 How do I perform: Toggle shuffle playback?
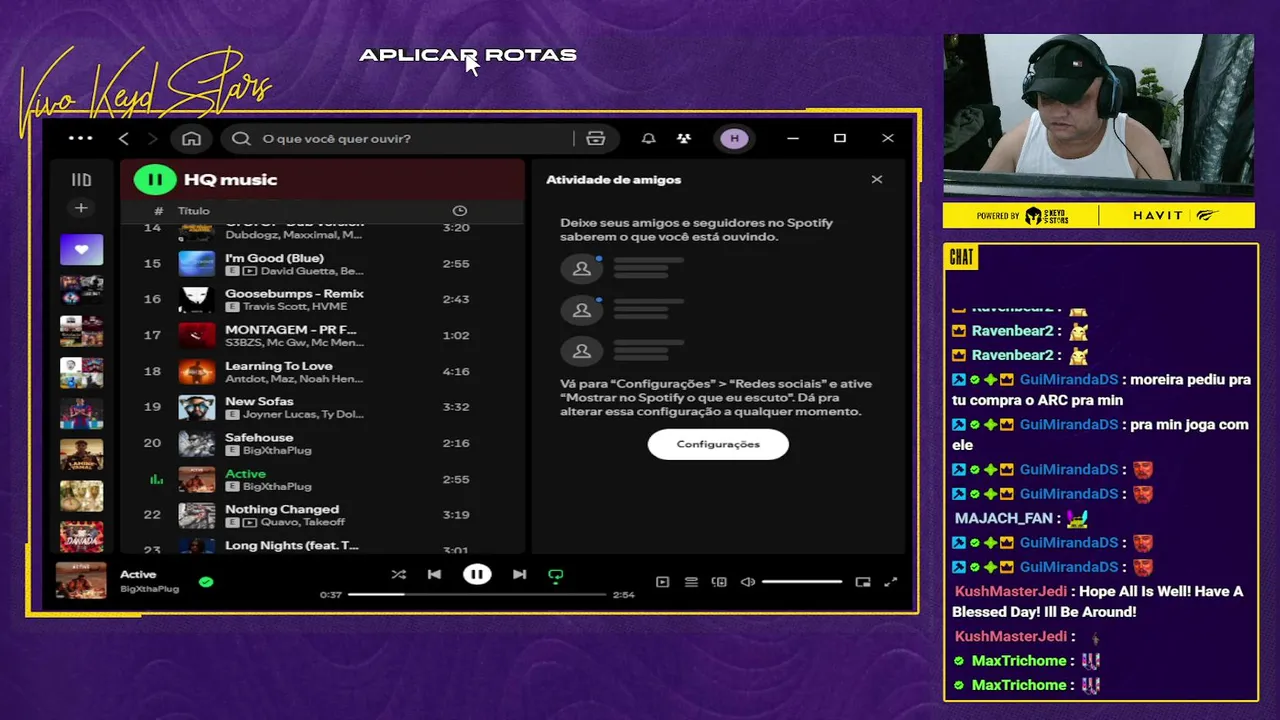[x=399, y=575]
